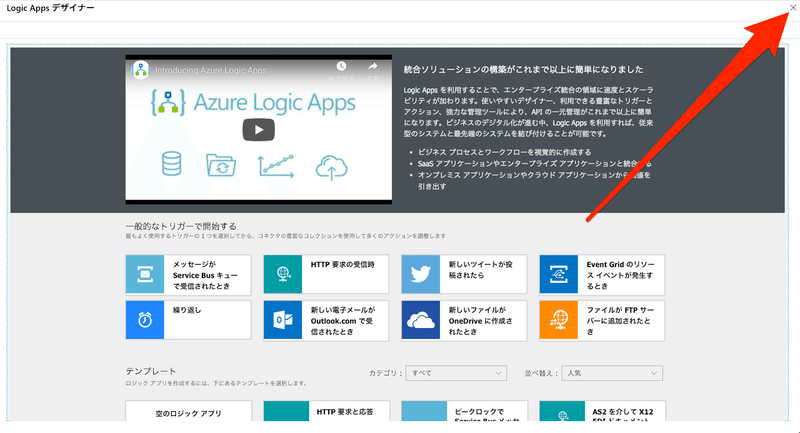
Task: Select the Twitter new tweet trigger icon
Action: click(x=420, y=274)
